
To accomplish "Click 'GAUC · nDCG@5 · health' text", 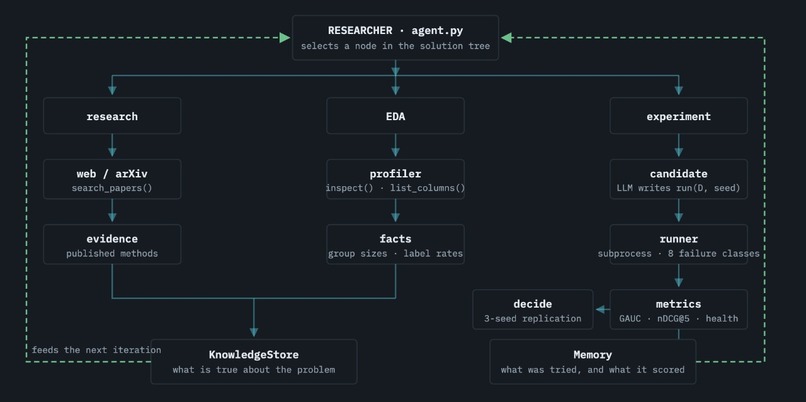I will pos(679,319).
